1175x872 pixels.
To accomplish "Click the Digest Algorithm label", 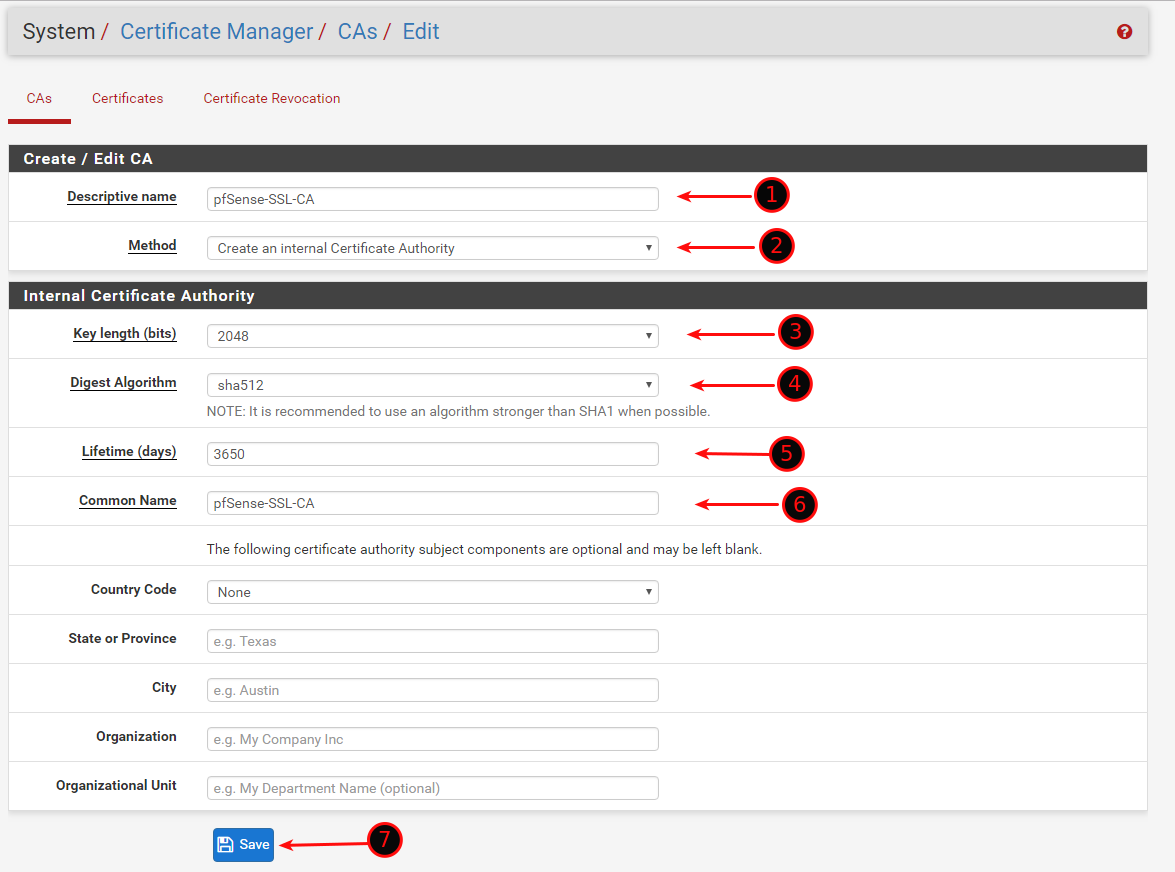I will coord(124,382).
